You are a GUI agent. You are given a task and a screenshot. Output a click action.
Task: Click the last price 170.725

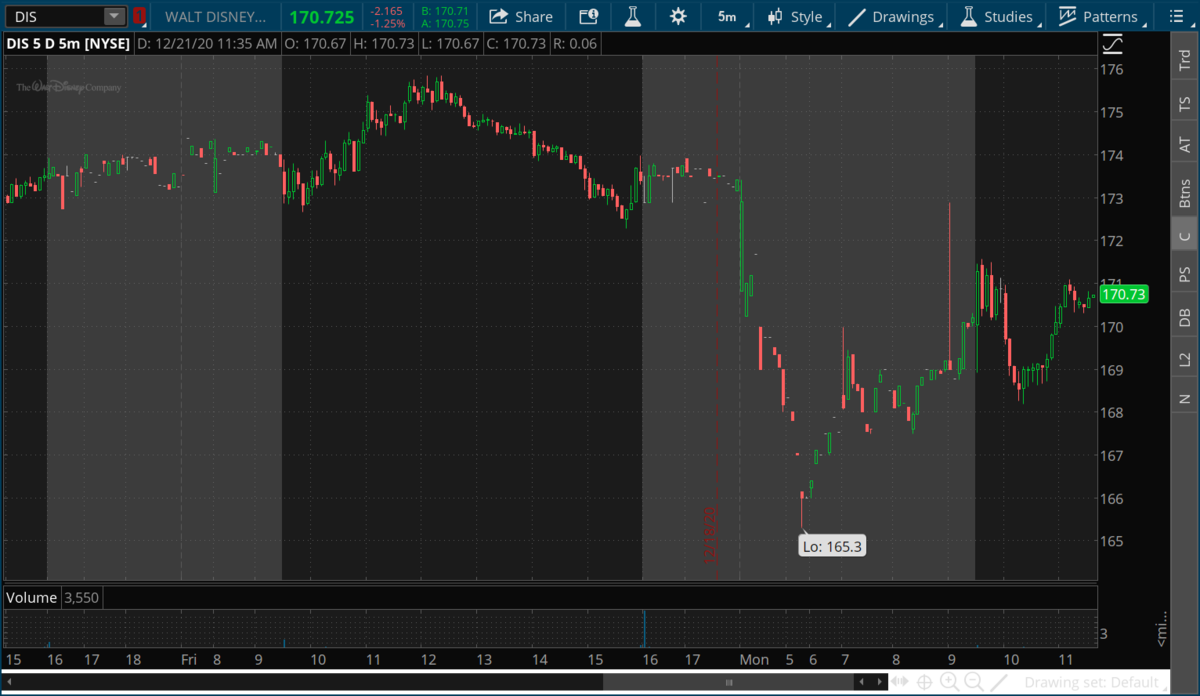[x=321, y=17]
